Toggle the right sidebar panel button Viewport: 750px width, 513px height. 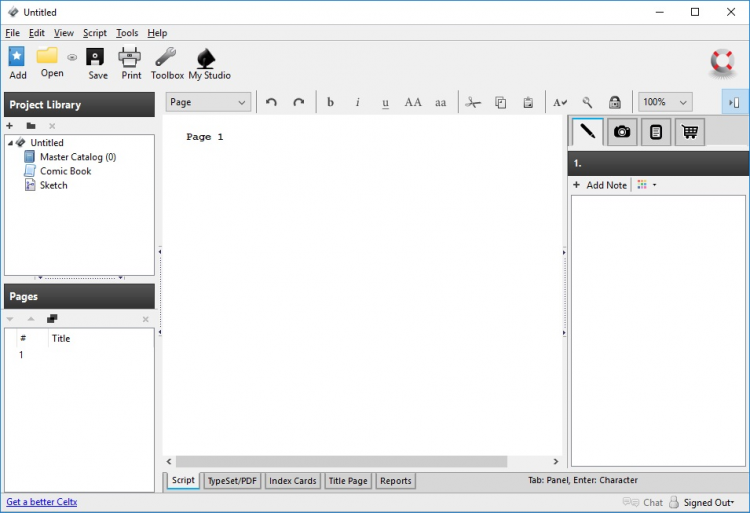[x=734, y=102]
